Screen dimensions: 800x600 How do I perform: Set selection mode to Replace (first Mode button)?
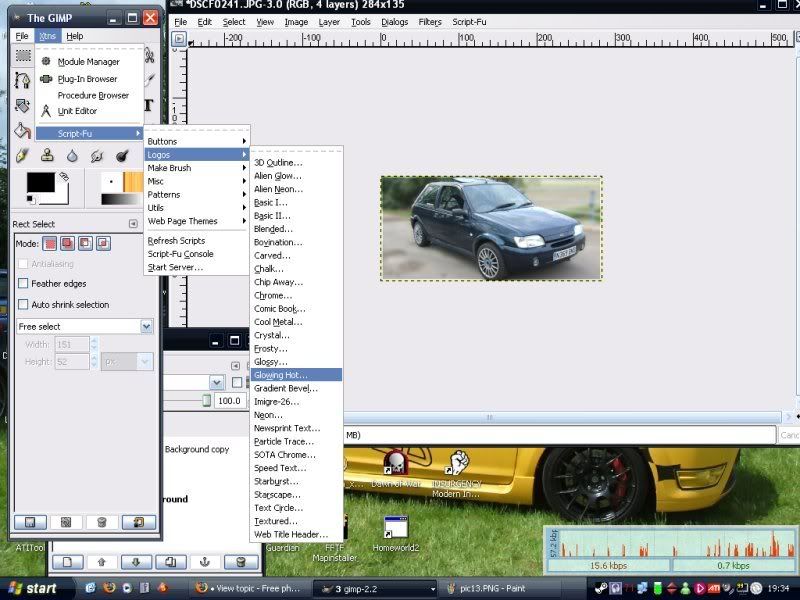click(x=49, y=243)
